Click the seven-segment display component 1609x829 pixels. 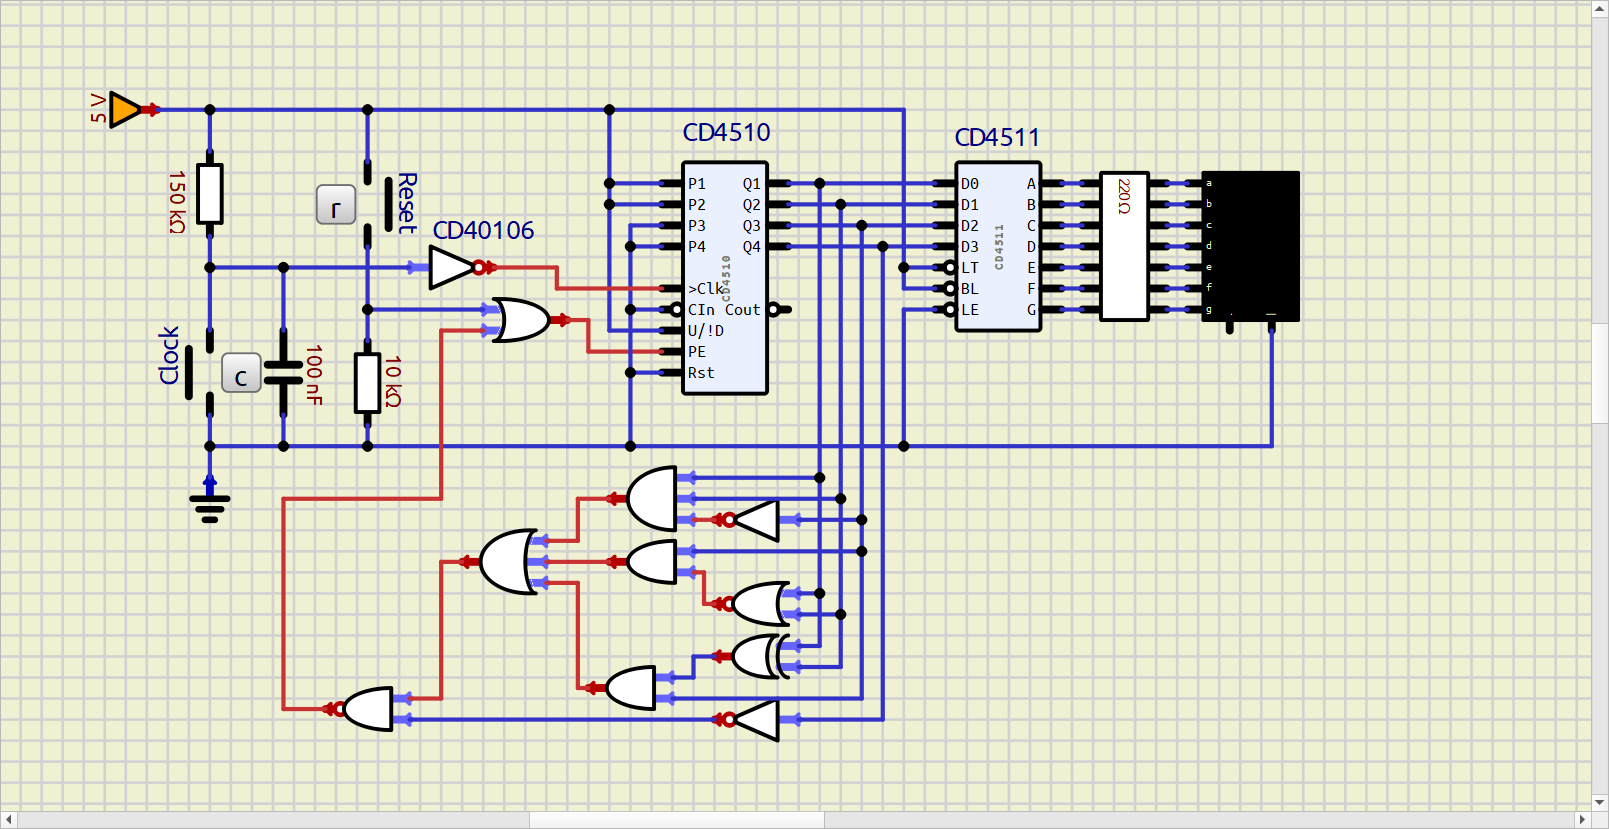coord(1250,246)
